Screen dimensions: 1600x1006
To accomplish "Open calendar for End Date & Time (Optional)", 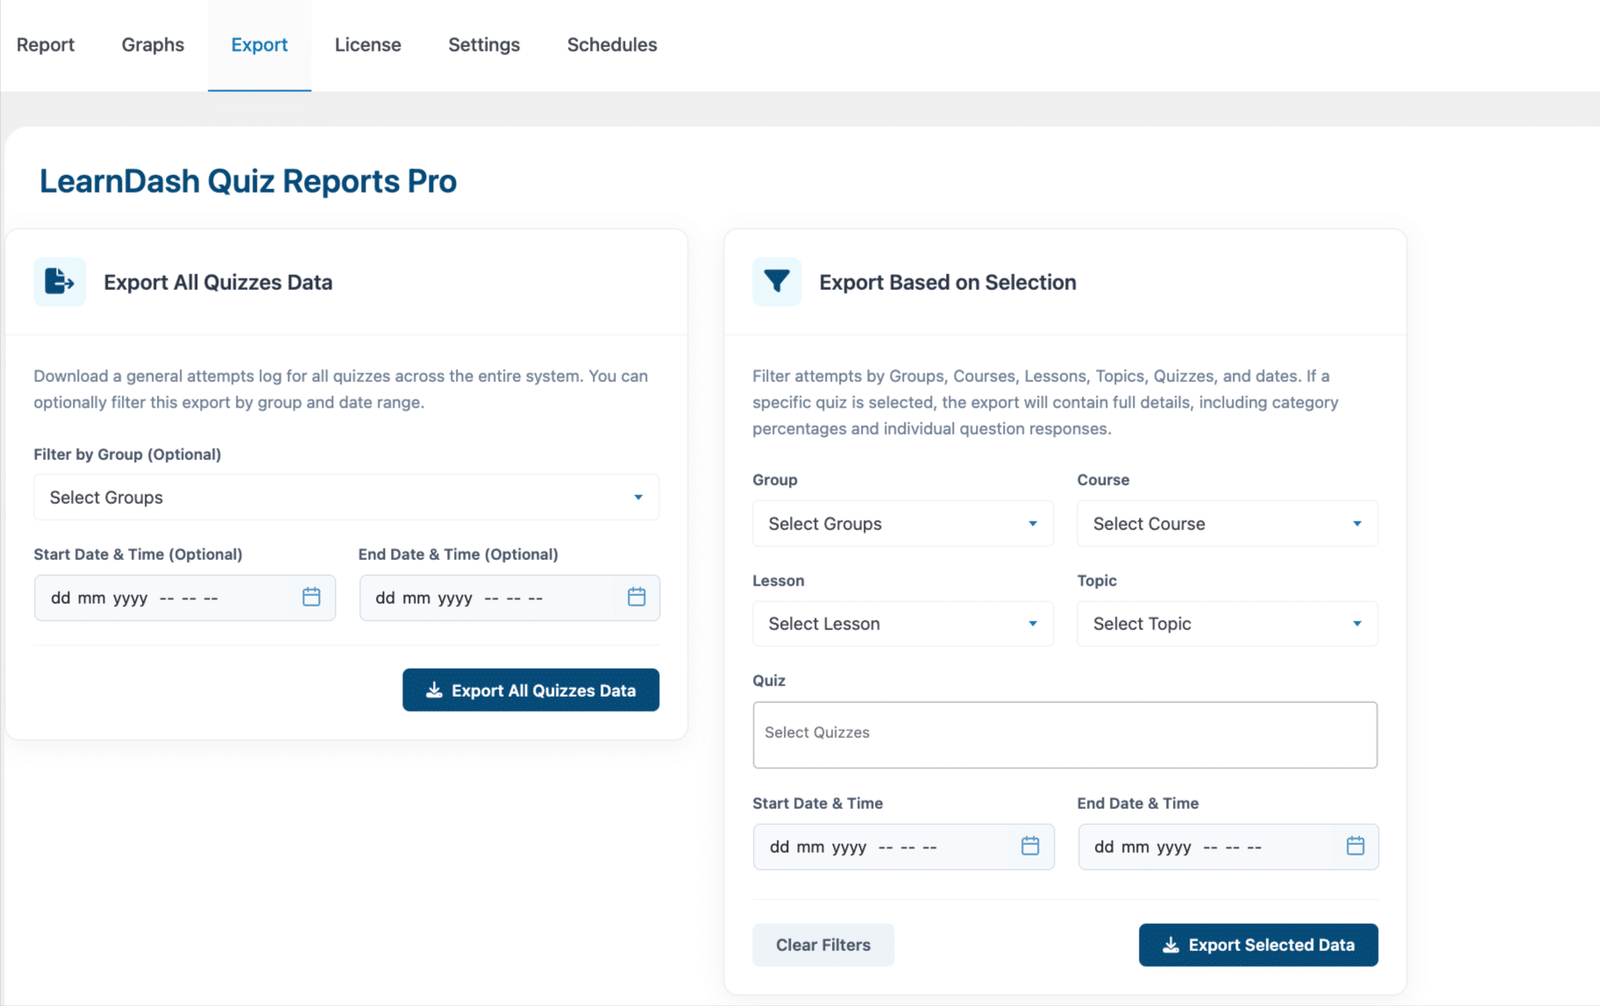I will (636, 597).
